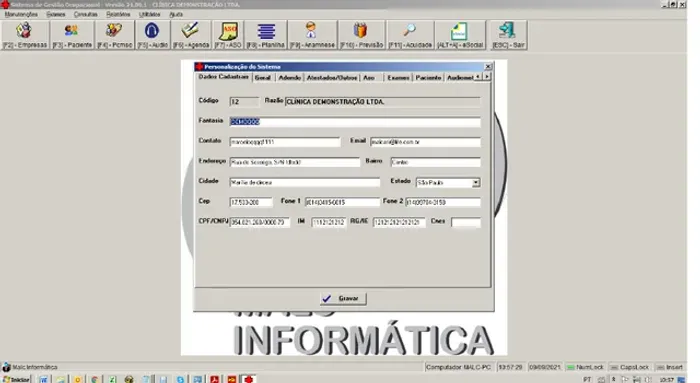Click the Cep field
This screenshot has height=383, width=700.
(x=251, y=202)
